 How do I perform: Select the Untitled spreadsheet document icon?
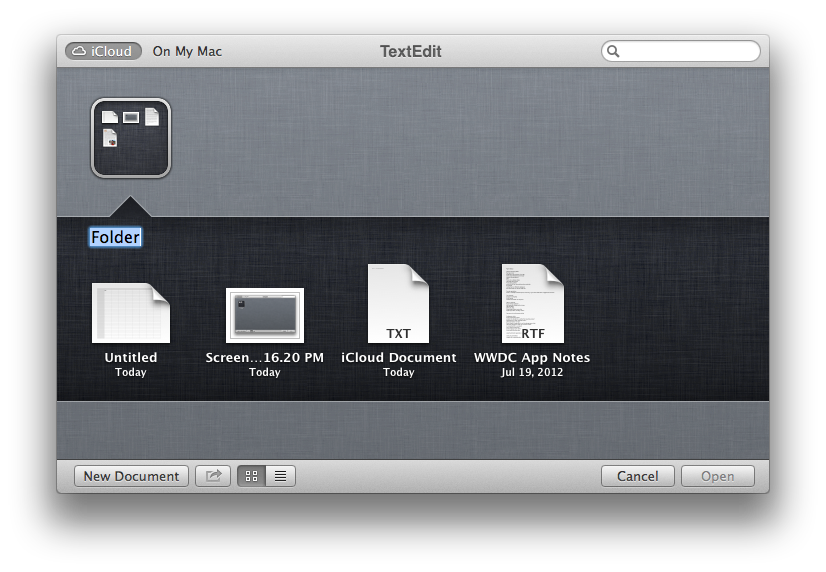pyautogui.click(x=131, y=313)
